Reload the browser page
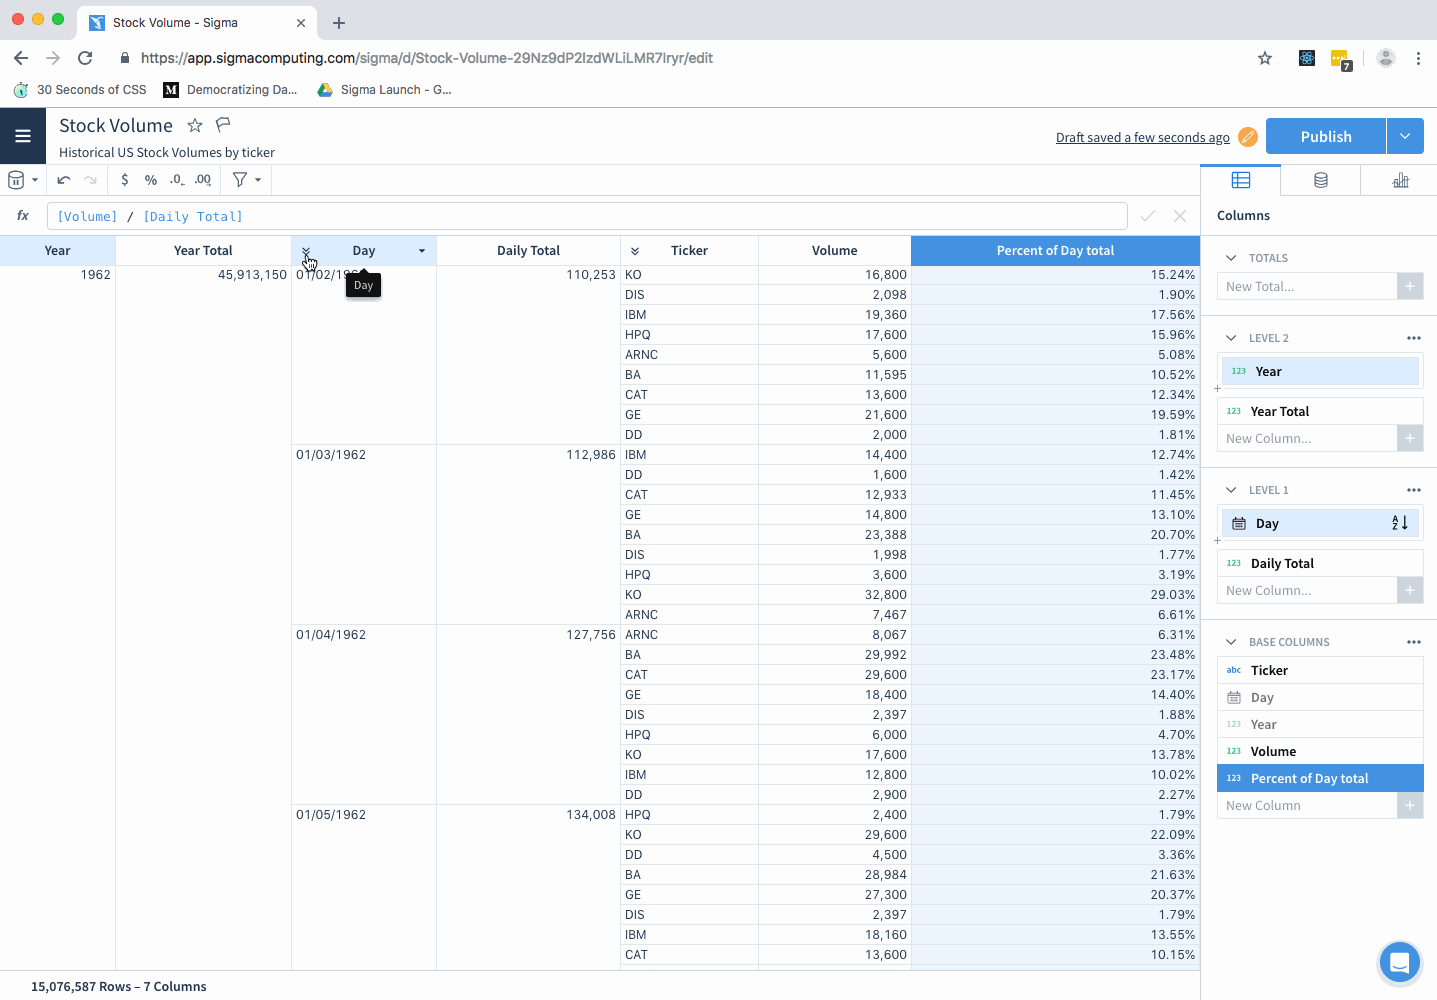Viewport: 1437px width, 1000px height. pos(85,58)
